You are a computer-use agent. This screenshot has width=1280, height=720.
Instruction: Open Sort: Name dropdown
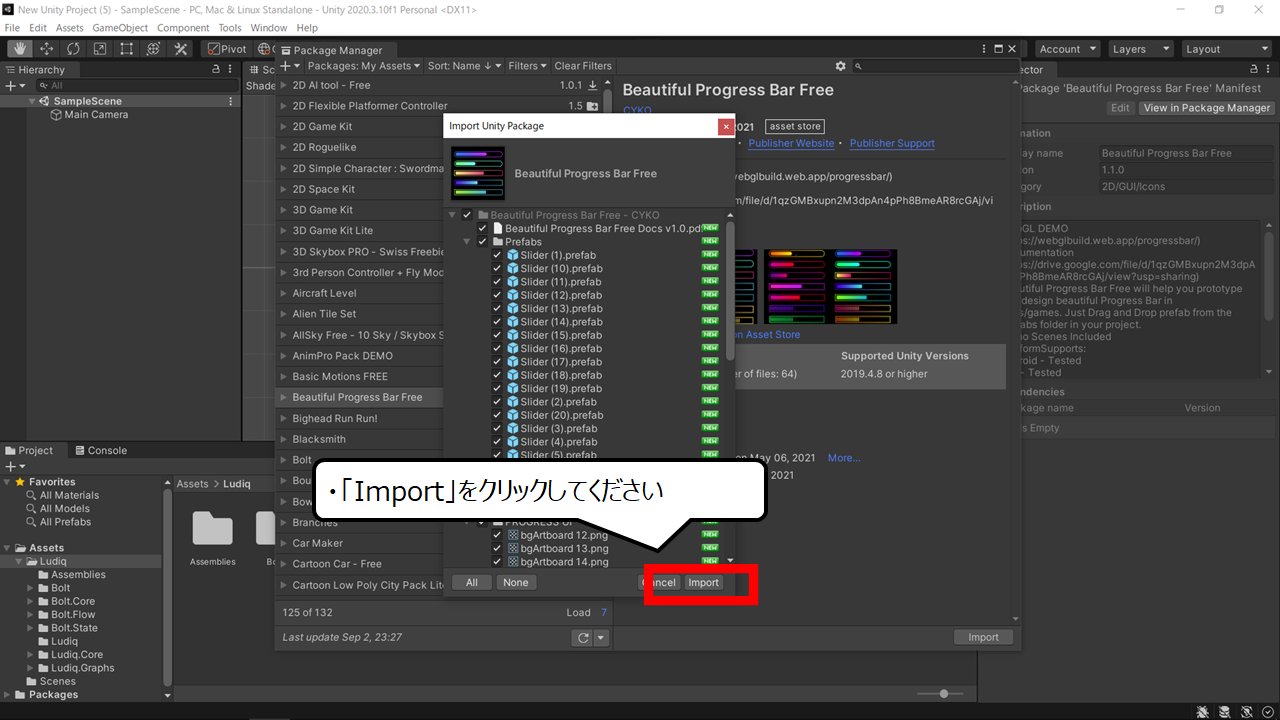pyautogui.click(x=464, y=66)
